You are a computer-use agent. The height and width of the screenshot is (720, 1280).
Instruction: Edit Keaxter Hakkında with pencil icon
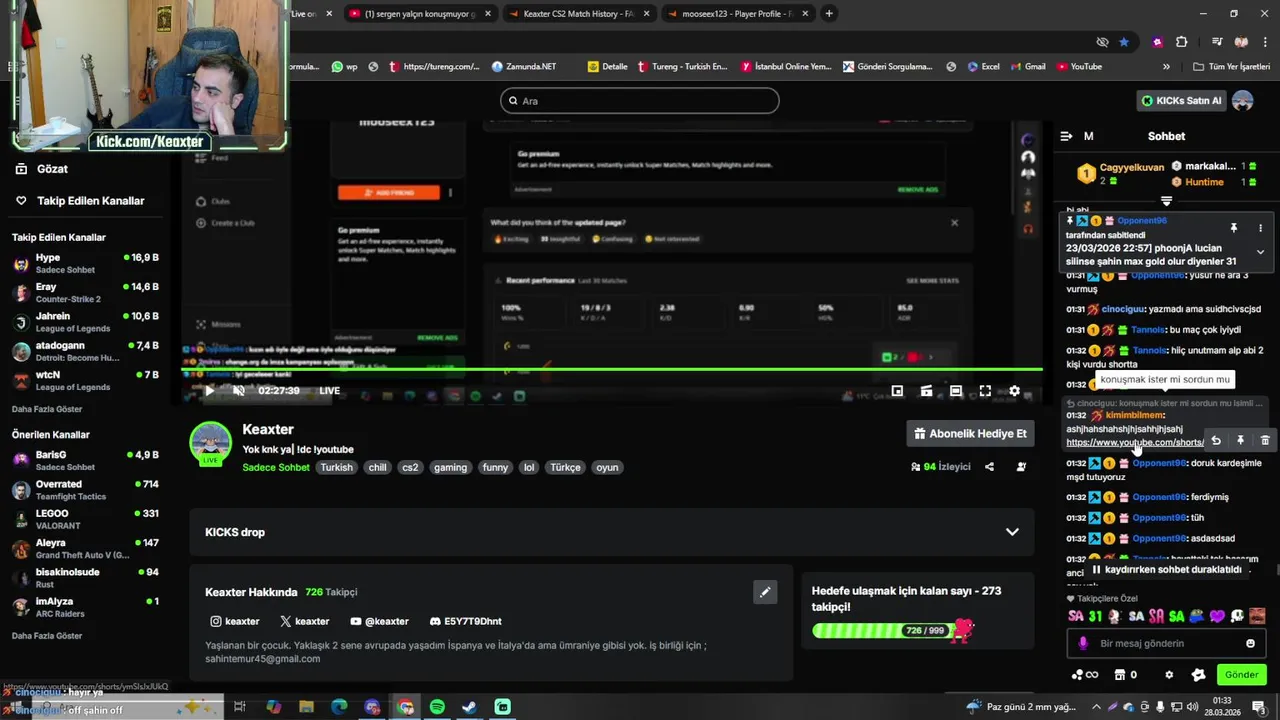765,592
